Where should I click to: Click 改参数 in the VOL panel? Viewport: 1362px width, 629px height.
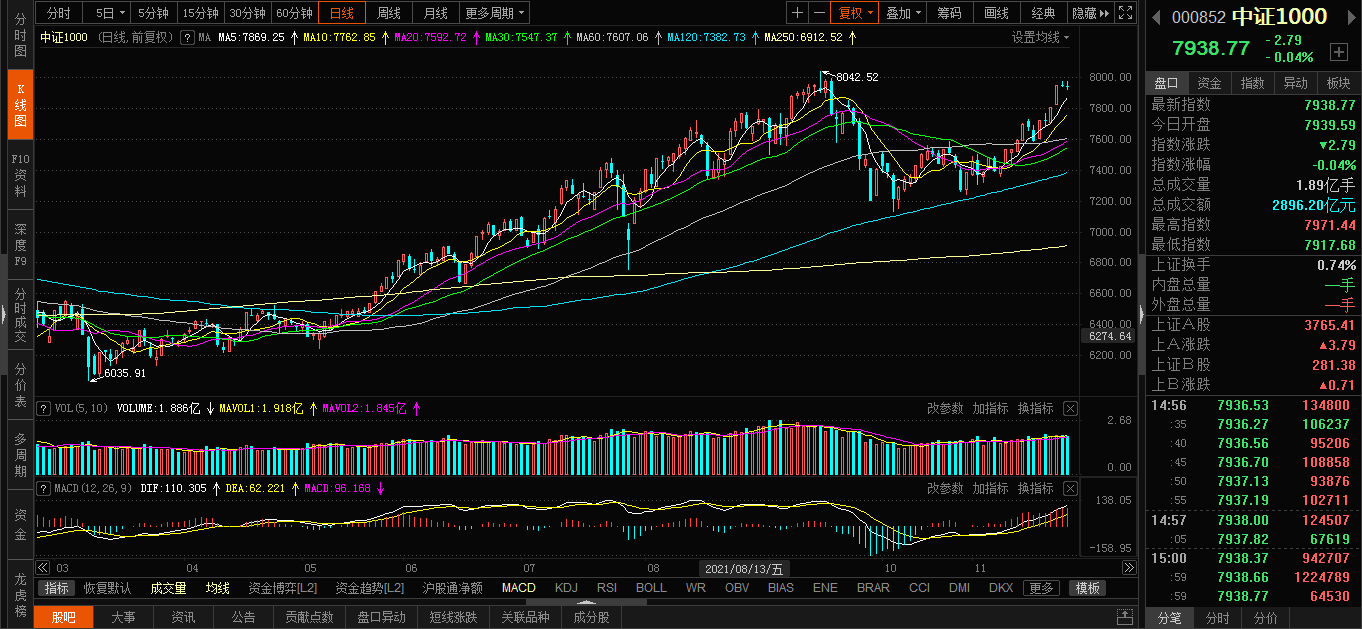944,408
